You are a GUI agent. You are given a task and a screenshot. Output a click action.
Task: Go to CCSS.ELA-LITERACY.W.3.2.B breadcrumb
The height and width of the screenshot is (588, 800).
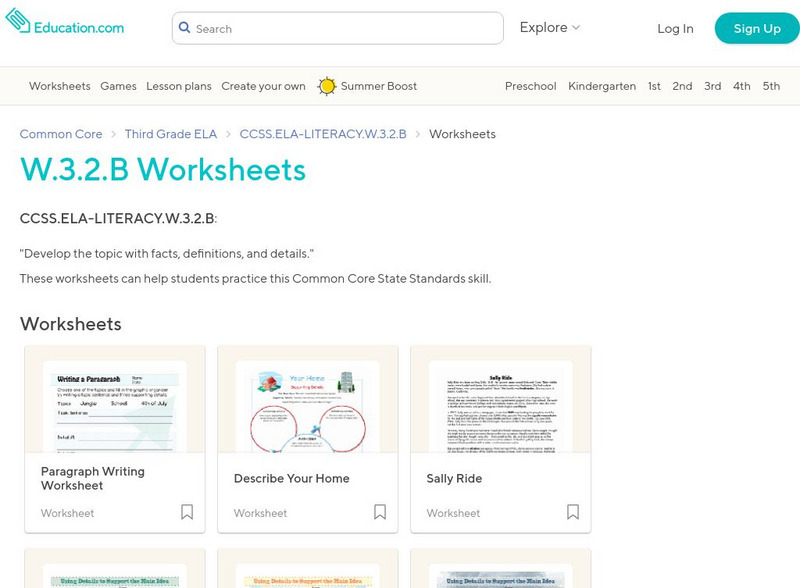pyautogui.click(x=323, y=134)
